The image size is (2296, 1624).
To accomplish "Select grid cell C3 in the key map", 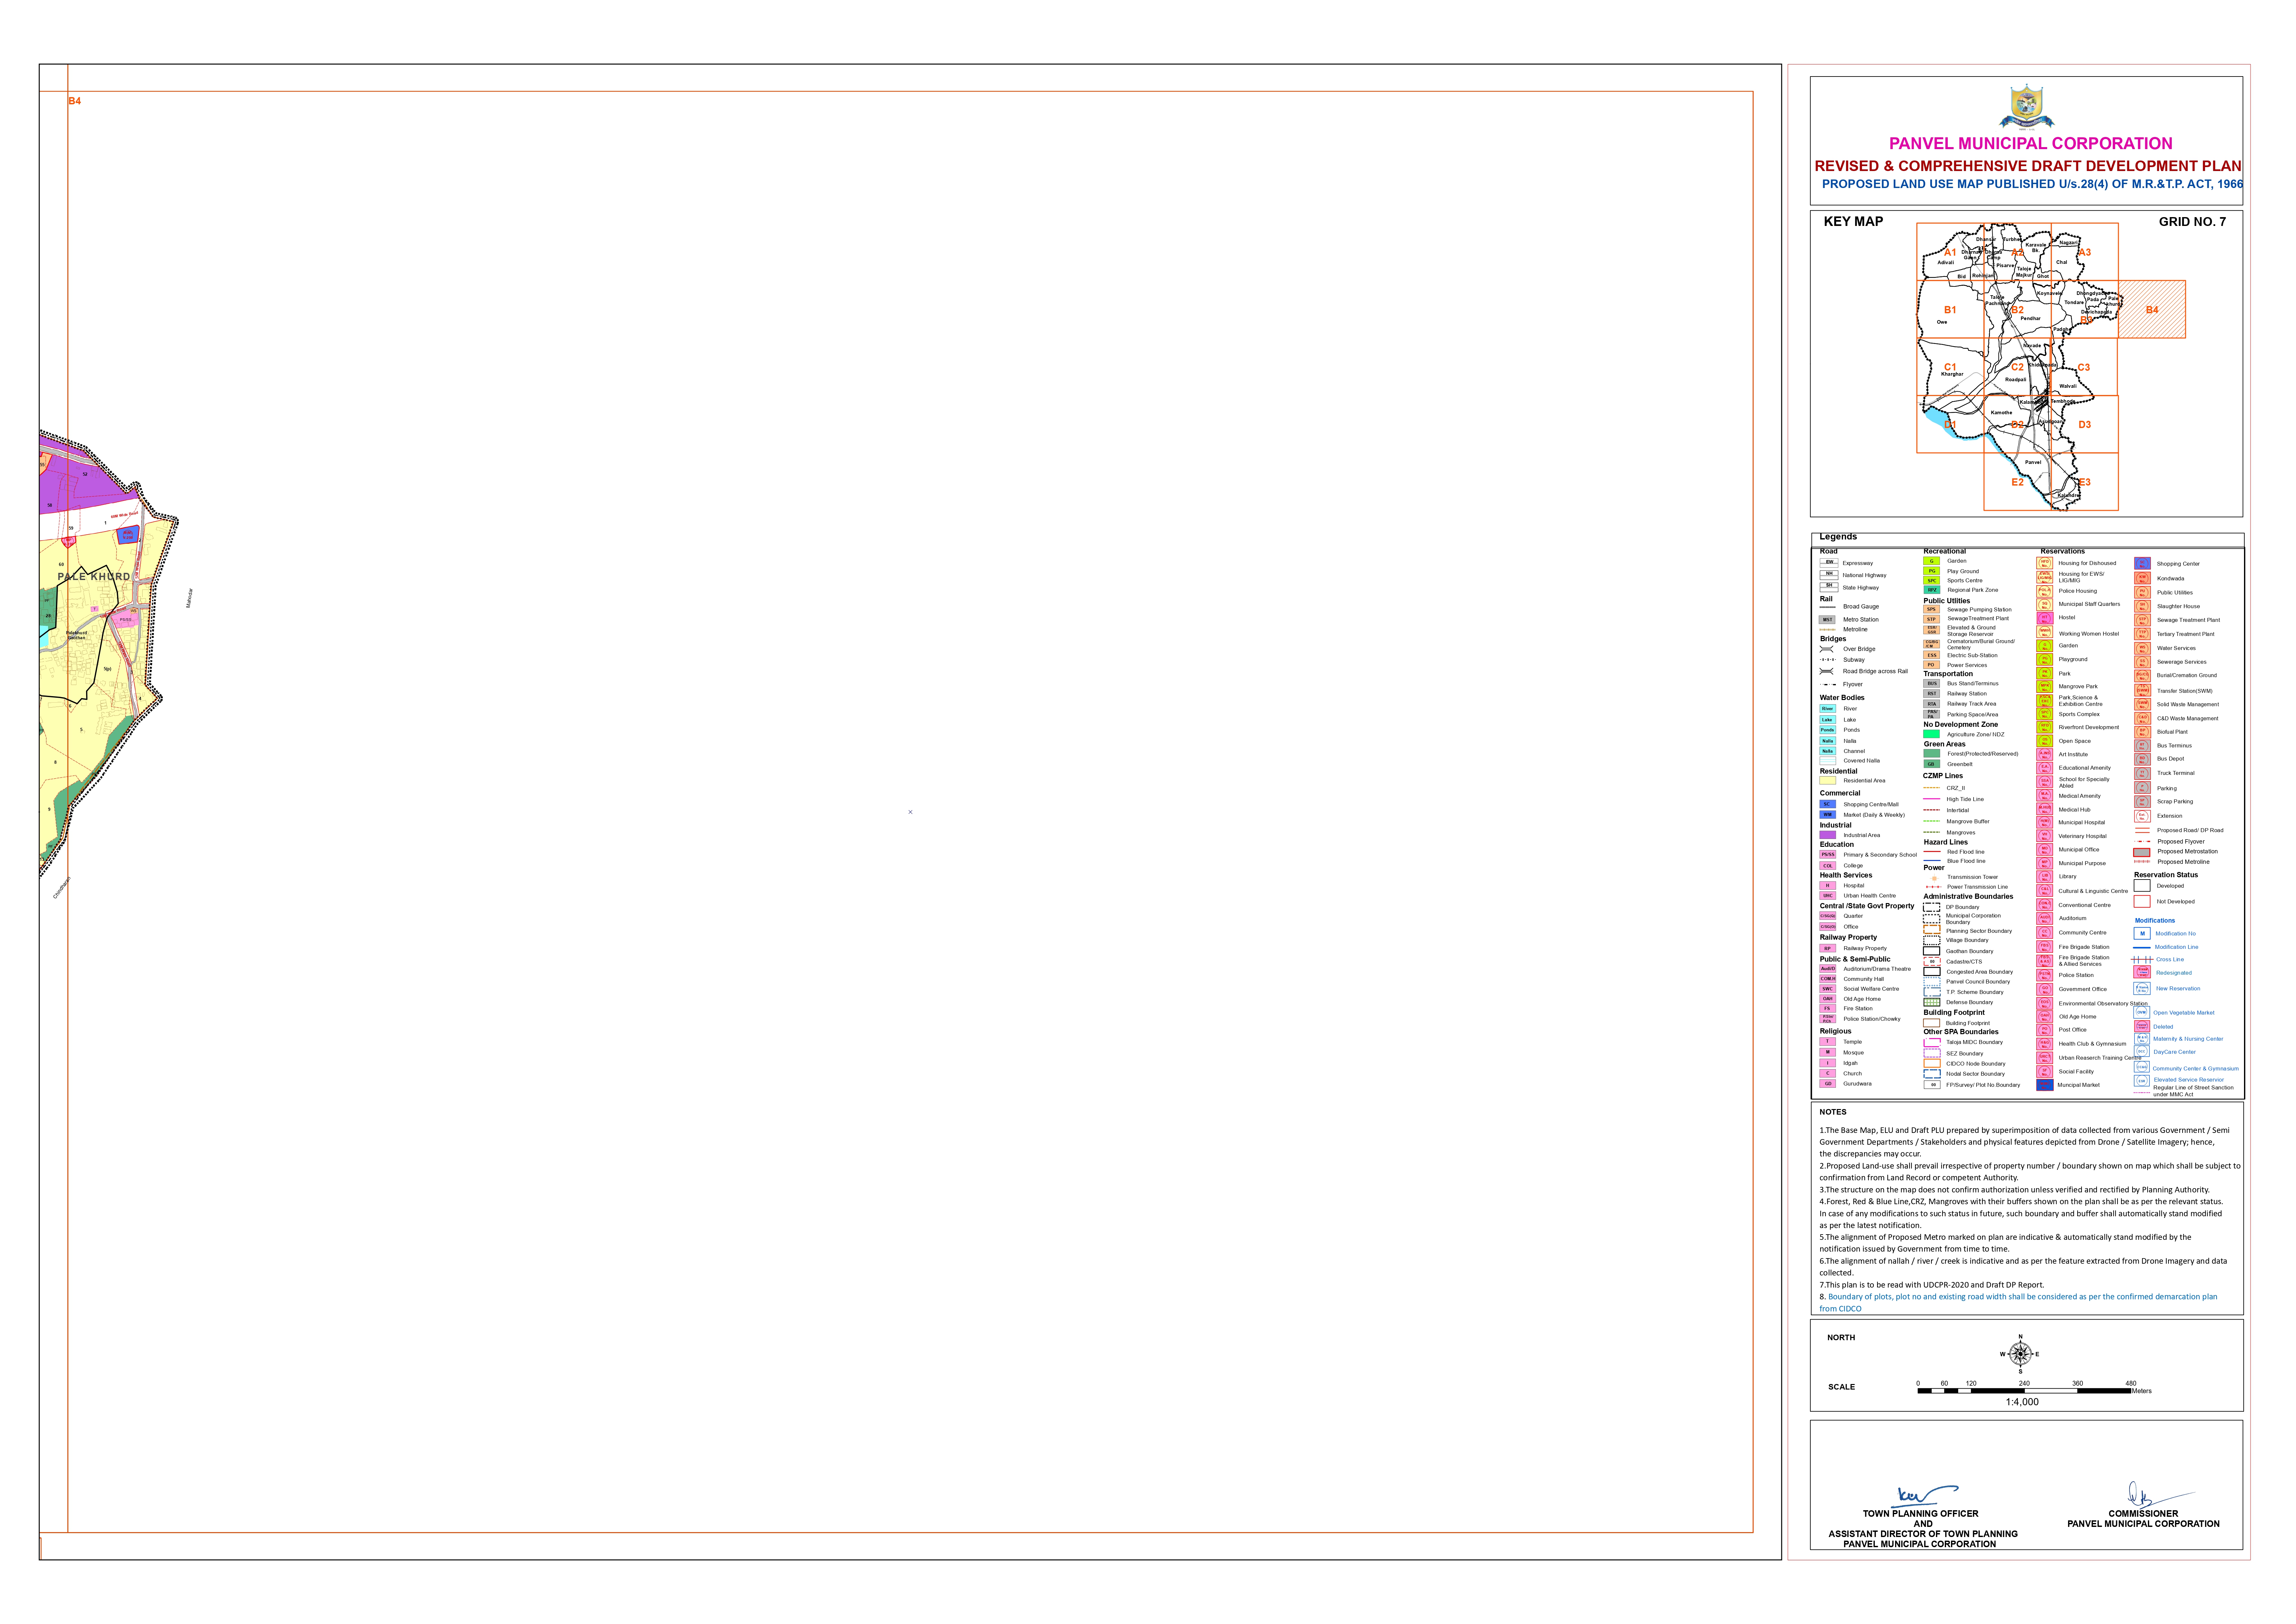I will pos(2084,367).
